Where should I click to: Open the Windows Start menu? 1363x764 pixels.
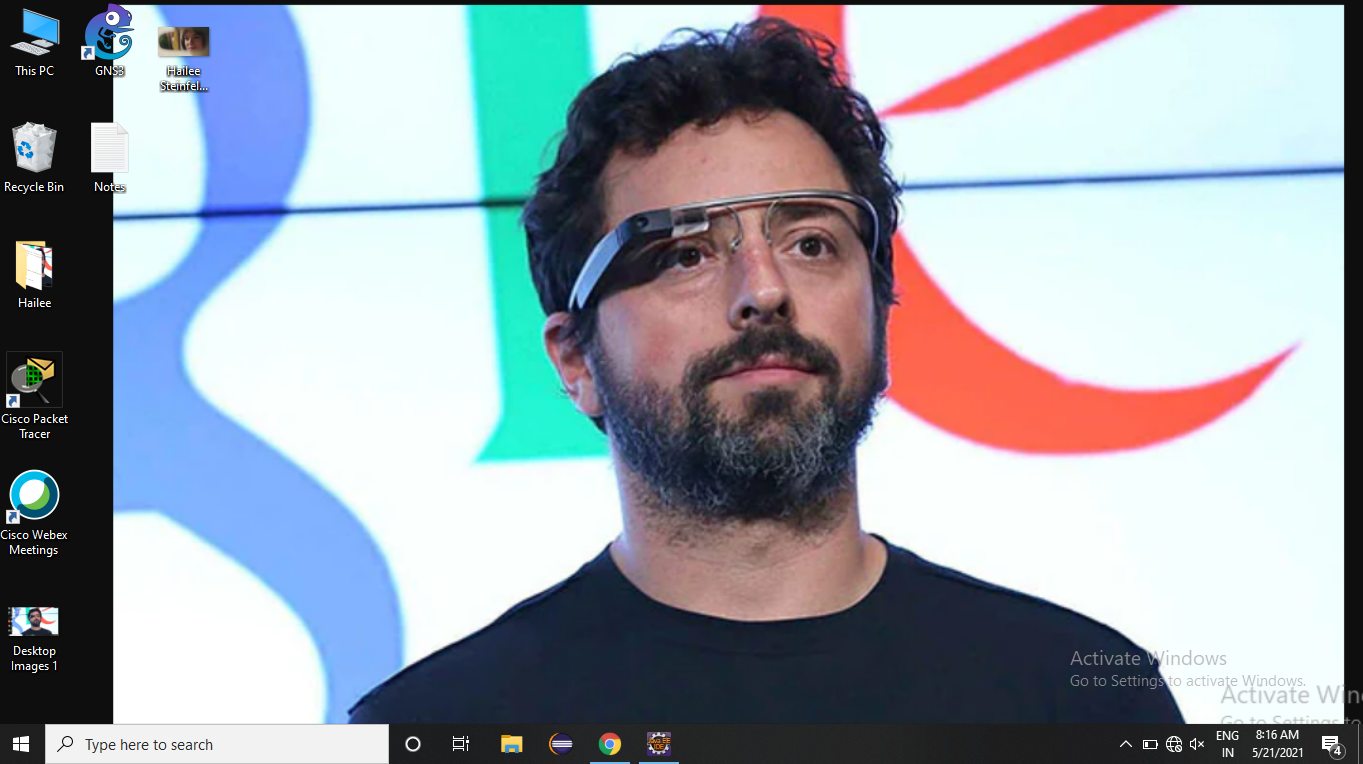tap(22, 744)
